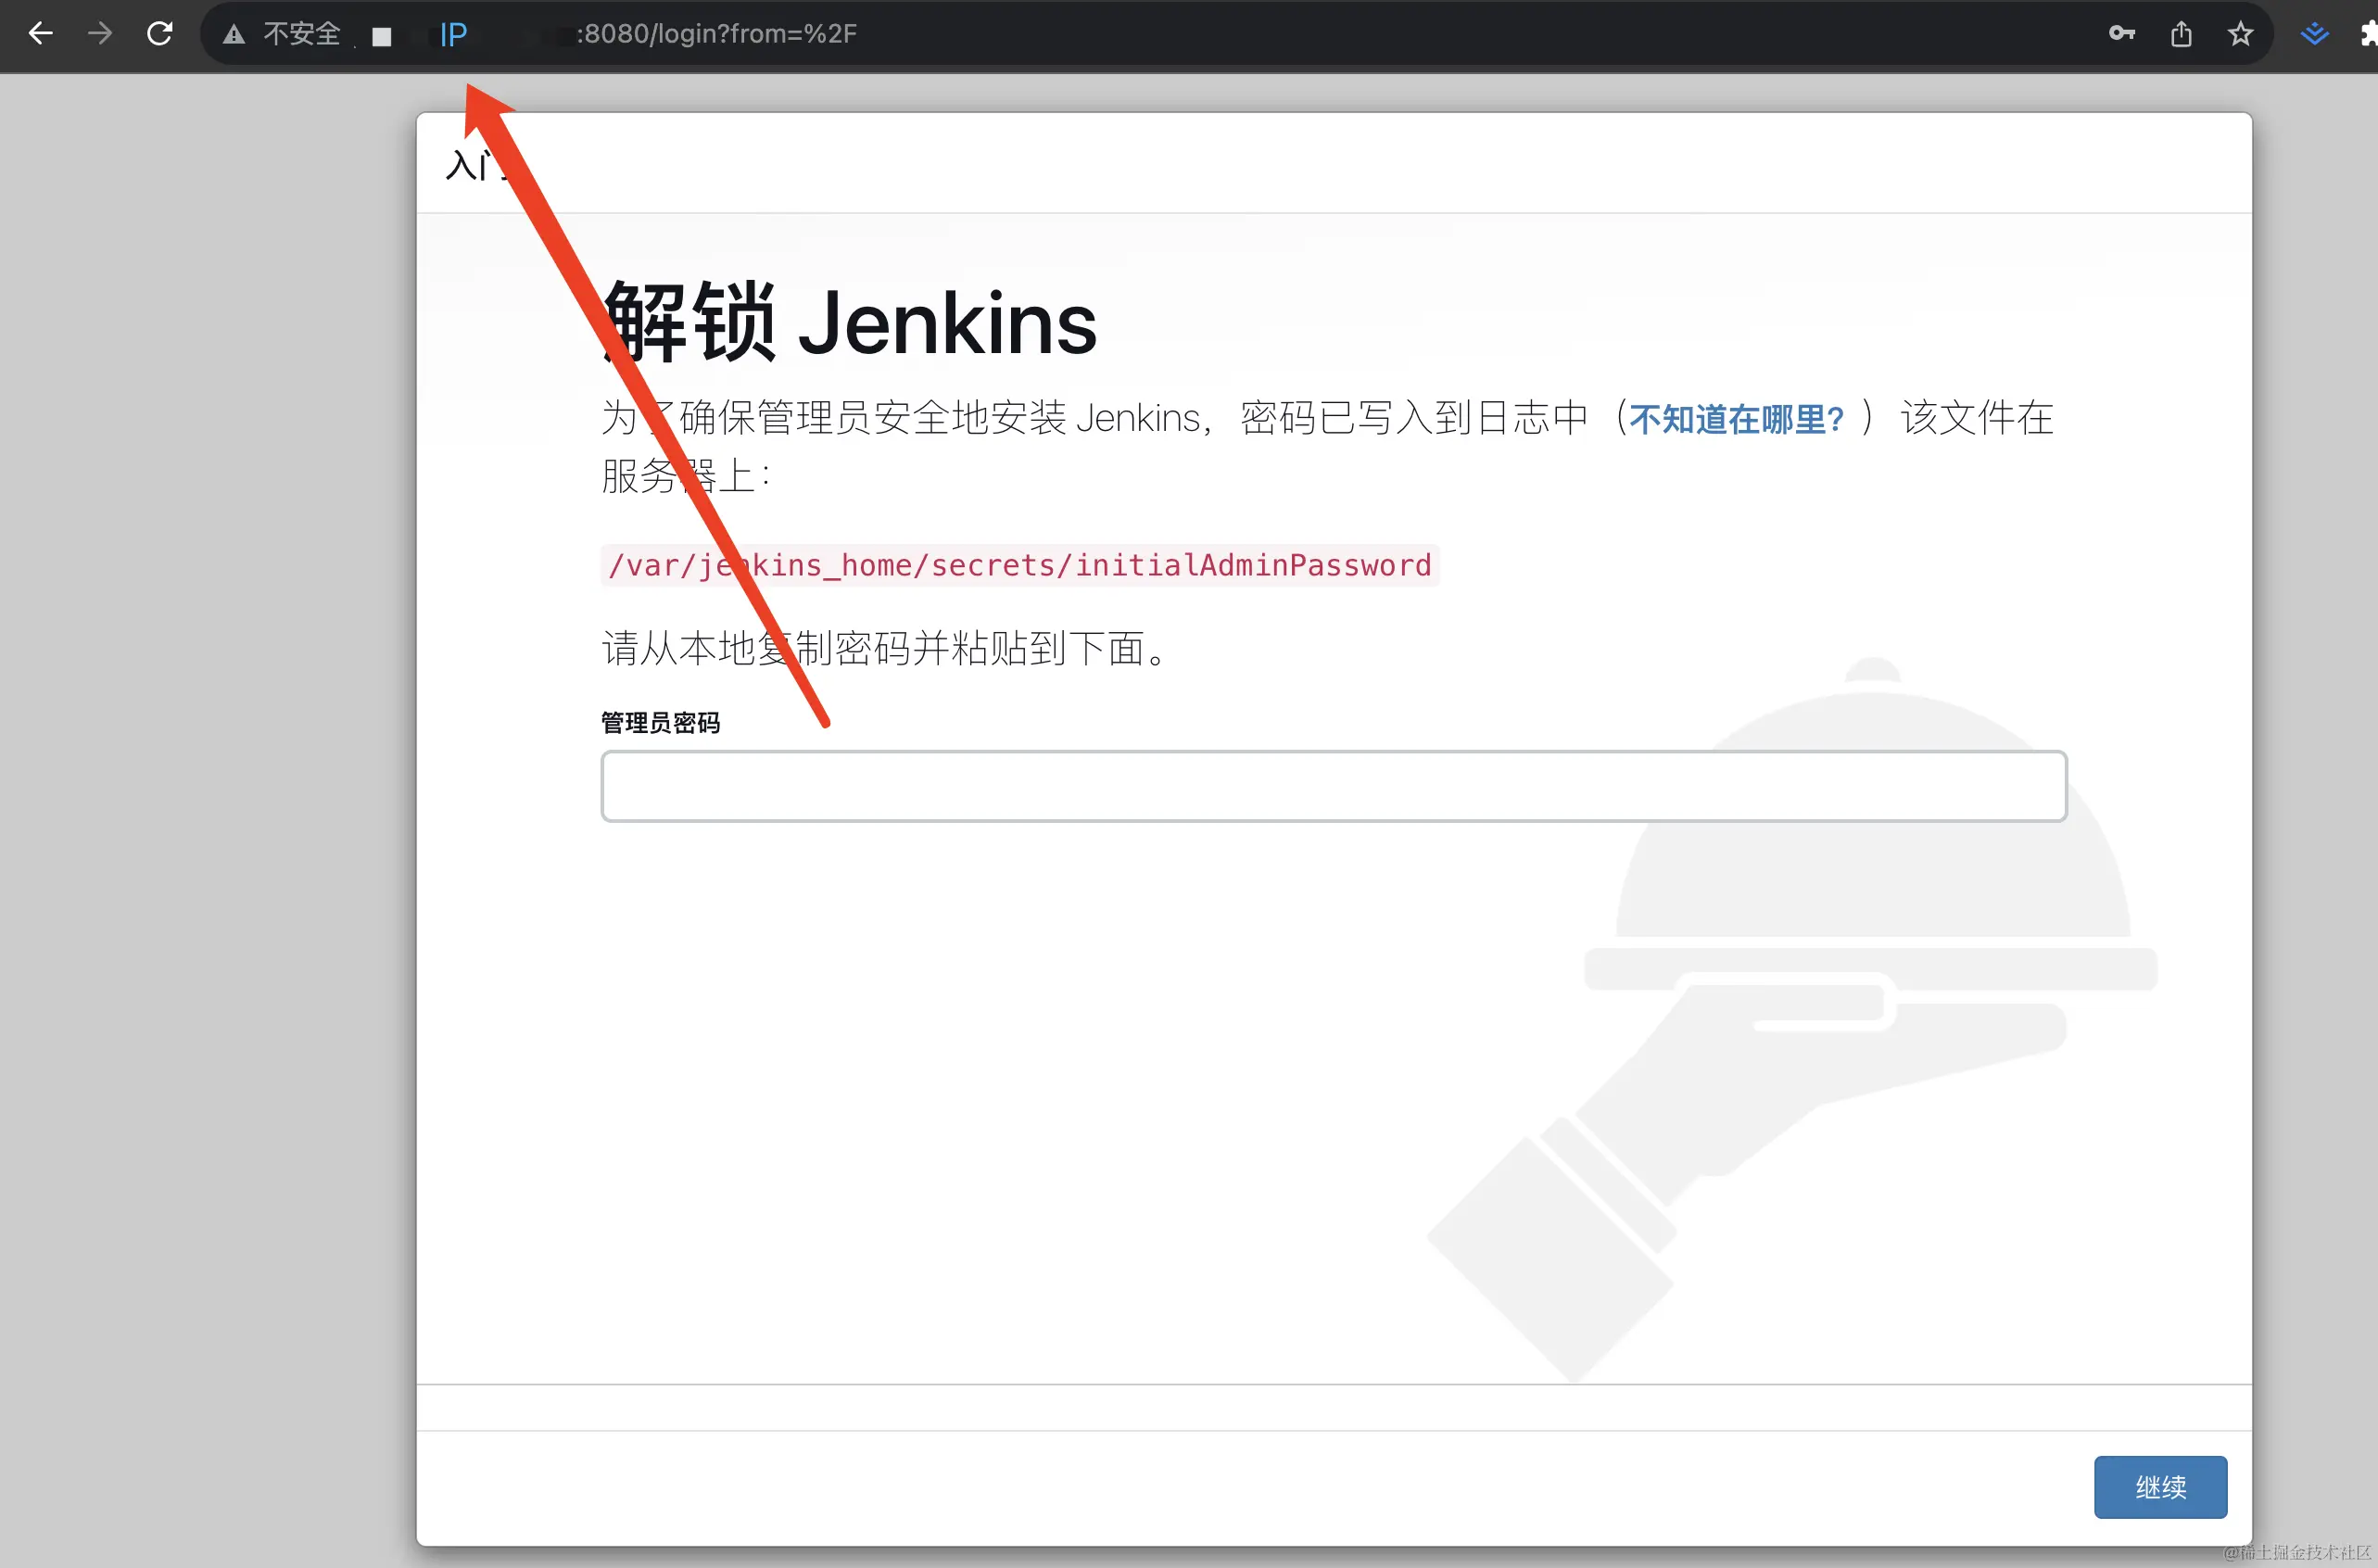Click the 管理员密码 field label
This screenshot has width=2378, height=1568.
(660, 722)
